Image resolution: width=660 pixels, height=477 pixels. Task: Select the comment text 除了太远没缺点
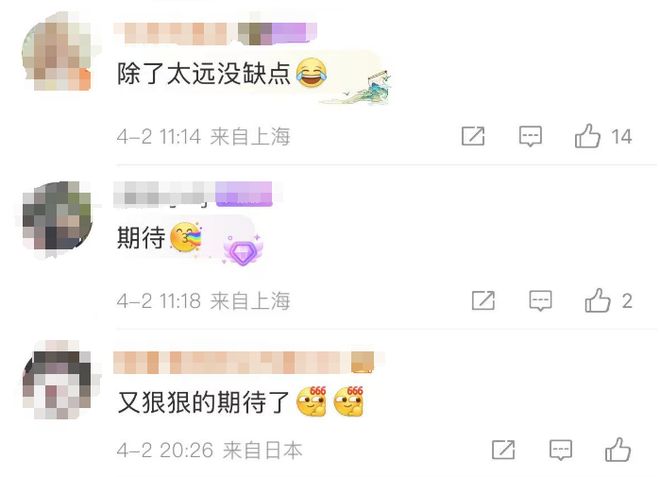click(x=204, y=73)
